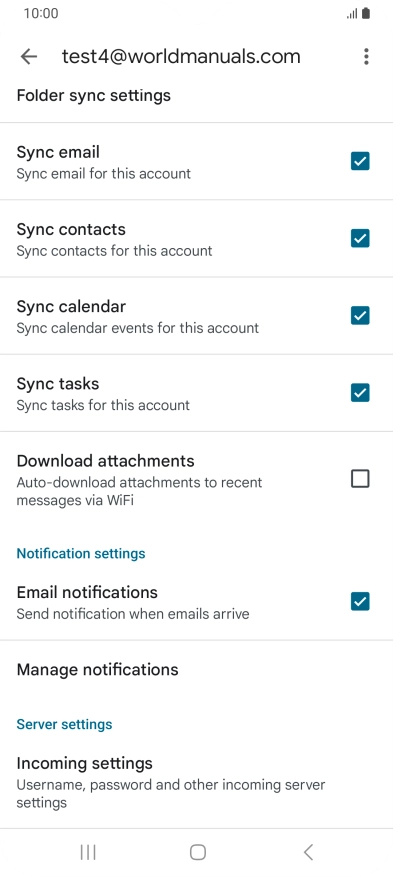Open the three-dot overflow menu
This screenshot has height=877, width=393.
pyautogui.click(x=366, y=56)
